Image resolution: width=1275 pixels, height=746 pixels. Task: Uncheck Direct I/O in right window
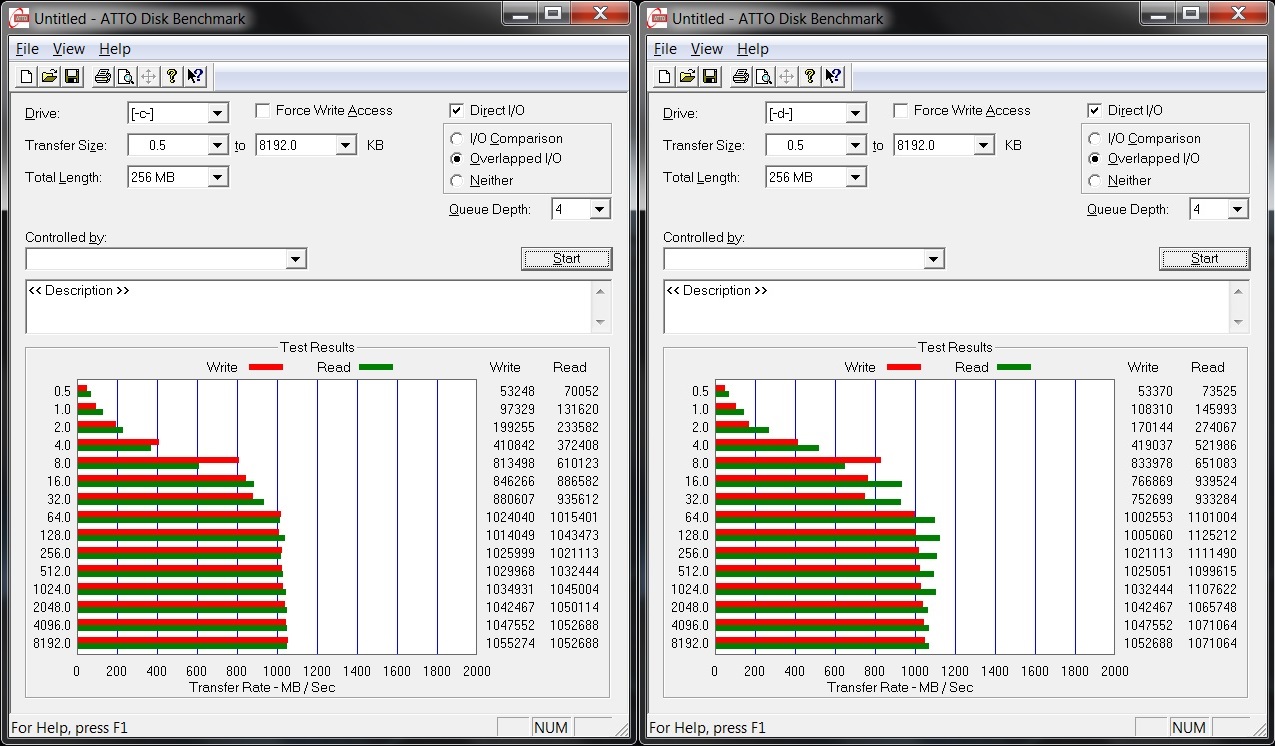point(1094,110)
